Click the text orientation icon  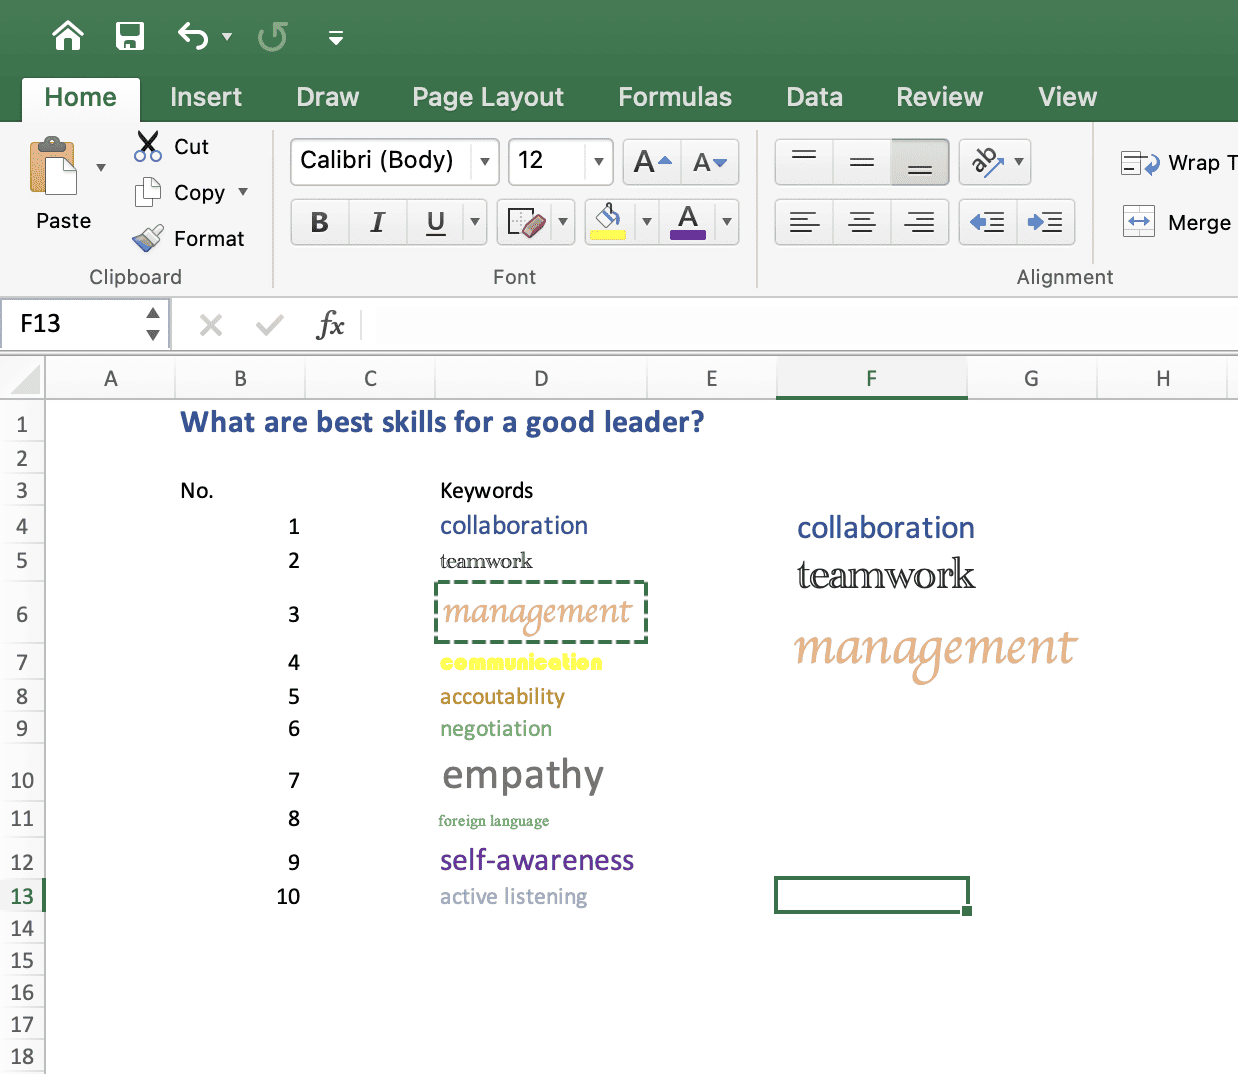pos(987,161)
